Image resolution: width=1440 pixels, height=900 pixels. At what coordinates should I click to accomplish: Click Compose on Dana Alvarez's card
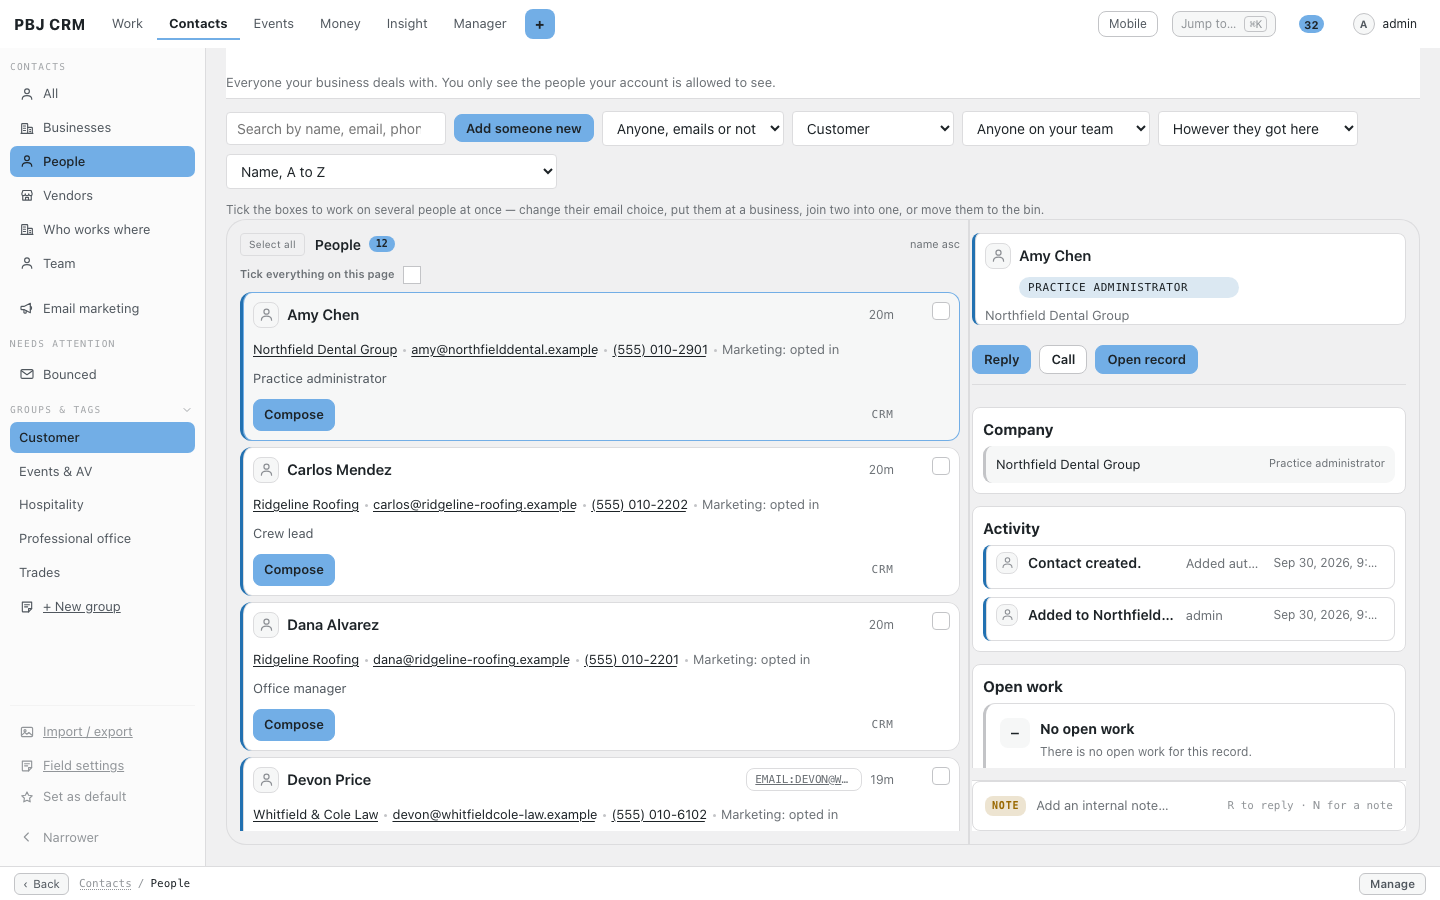click(x=294, y=725)
